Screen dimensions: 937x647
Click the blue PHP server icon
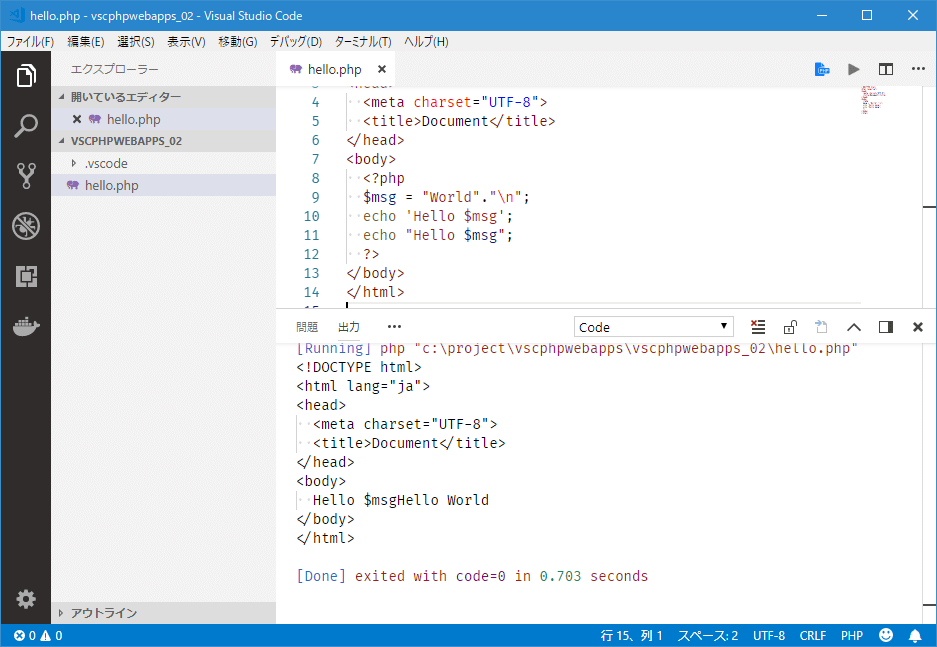click(x=821, y=69)
